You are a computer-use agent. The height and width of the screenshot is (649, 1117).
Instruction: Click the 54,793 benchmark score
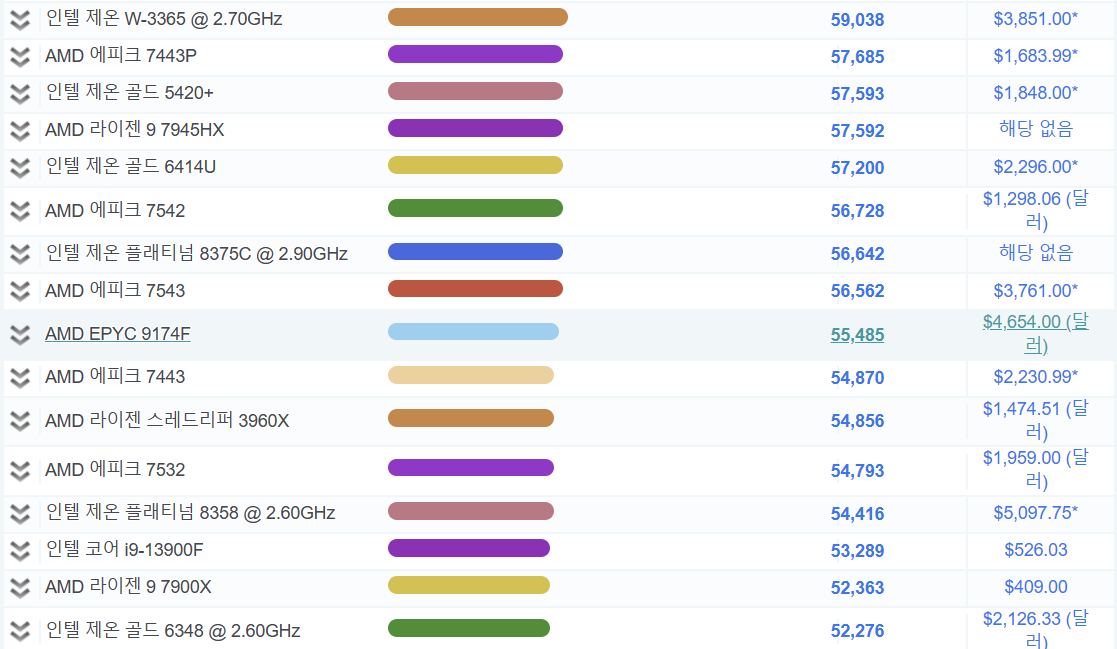pyautogui.click(x=857, y=471)
